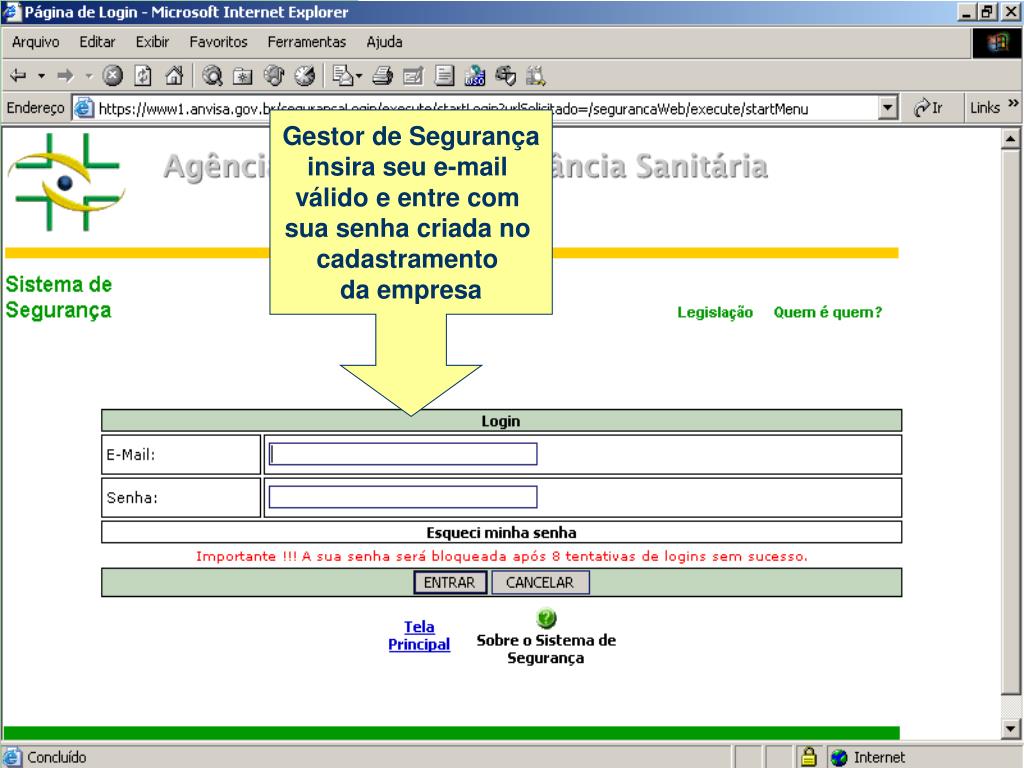Click the Back navigation arrow
This screenshot has width=1024, height=768.
(x=18, y=76)
